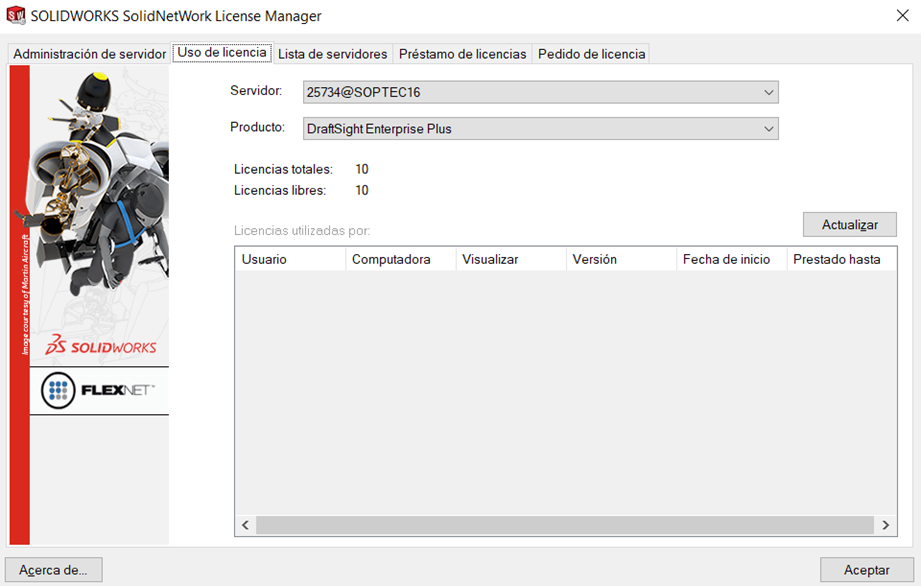This screenshot has height=586, width=921.
Task: Click the Visualizar column header
Action: 511,259
